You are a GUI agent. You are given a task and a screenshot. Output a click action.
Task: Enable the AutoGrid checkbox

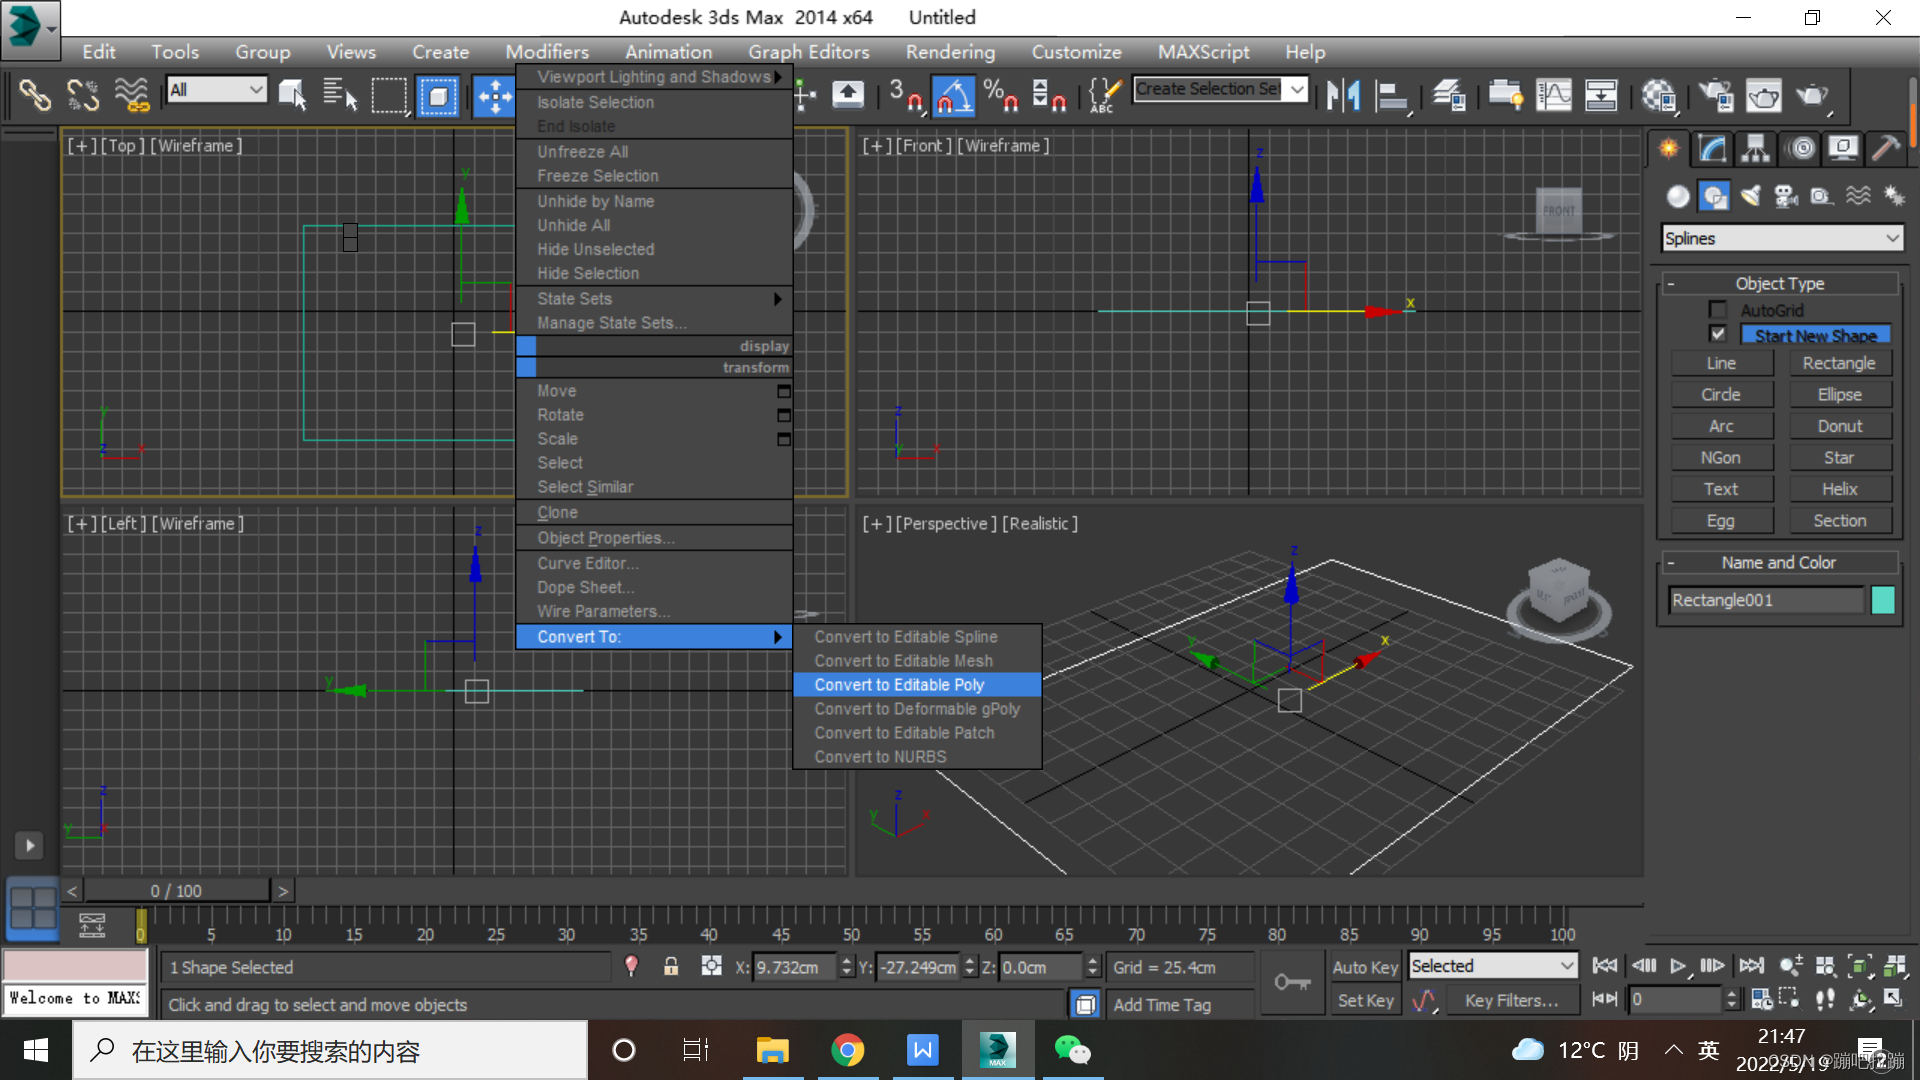click(x=1718, y=310)
